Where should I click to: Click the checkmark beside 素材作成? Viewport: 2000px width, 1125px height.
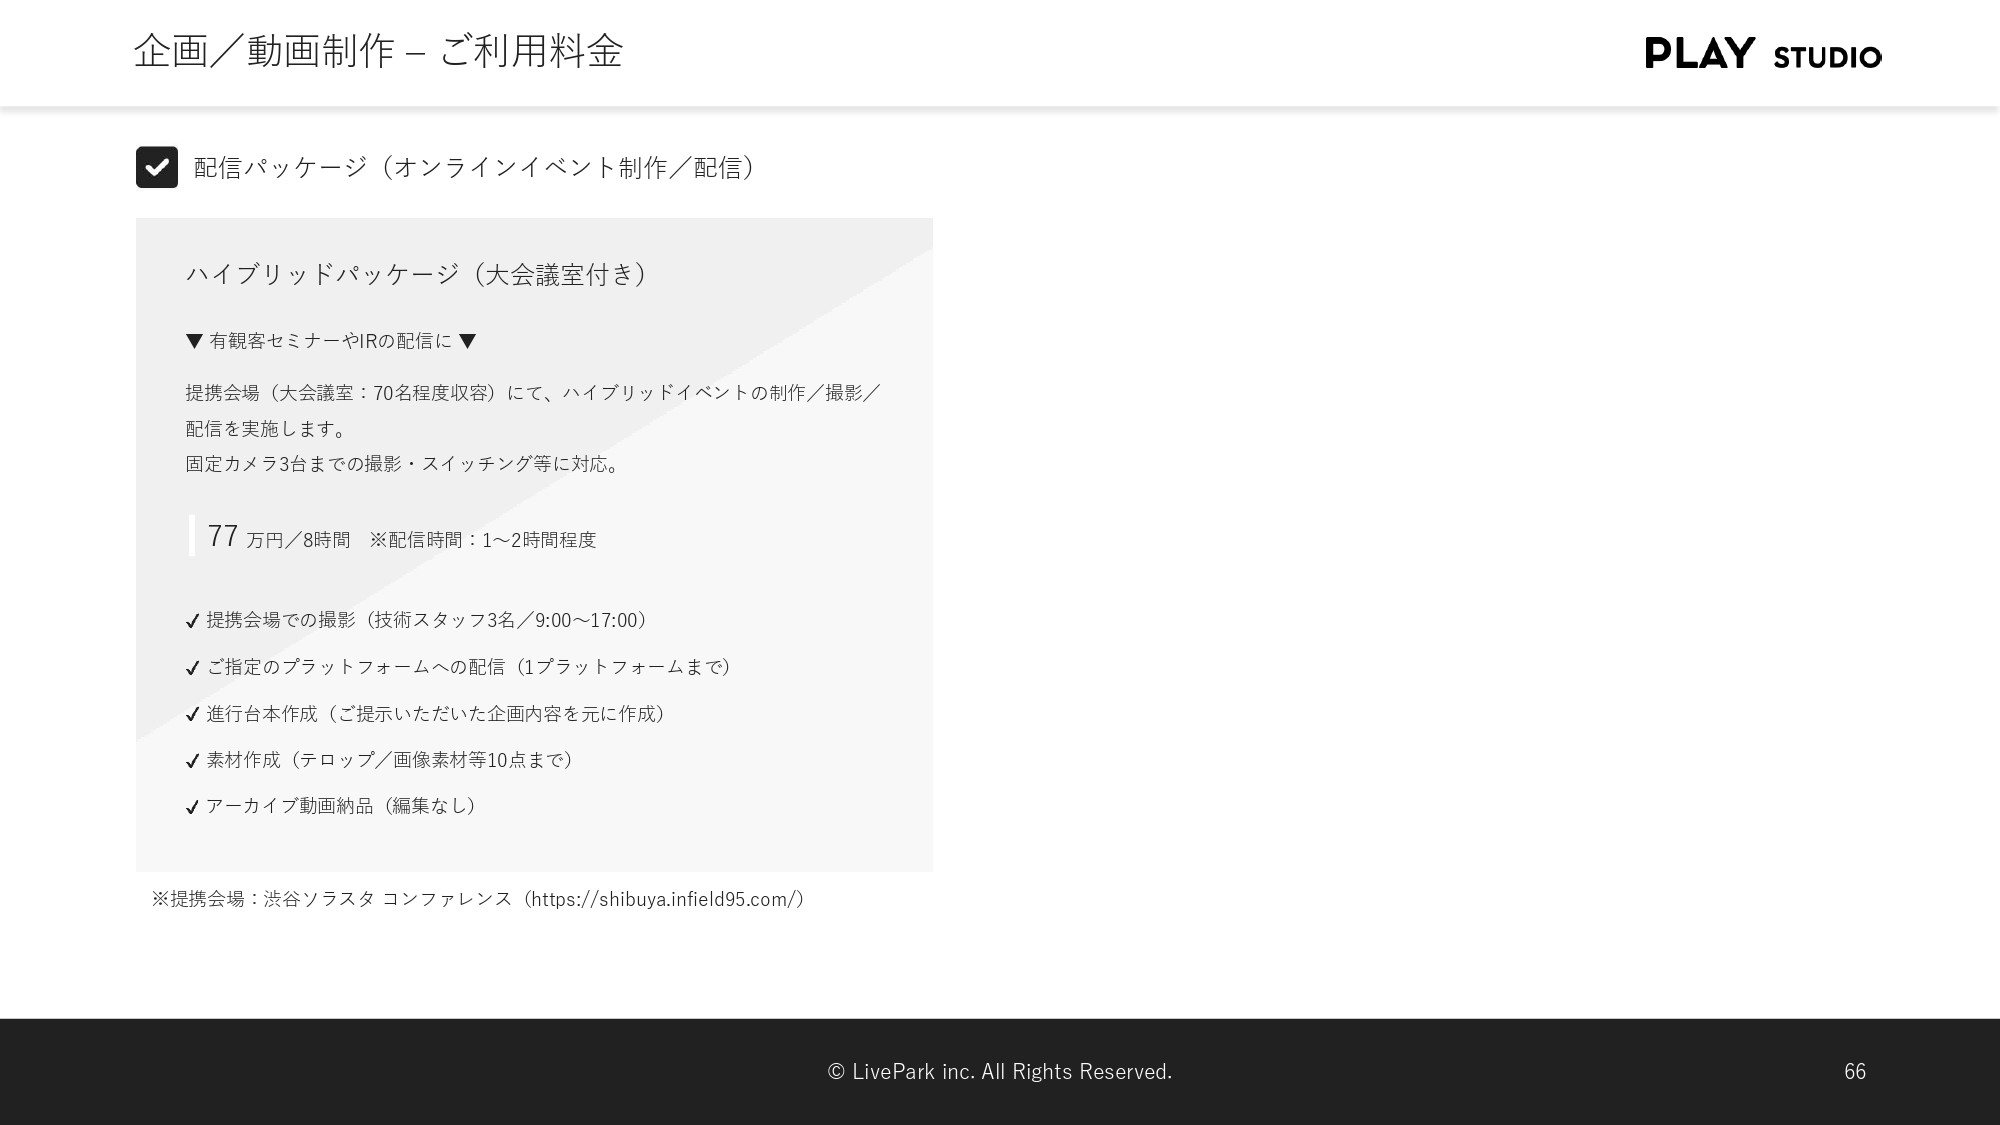click(x=193, y=761)
